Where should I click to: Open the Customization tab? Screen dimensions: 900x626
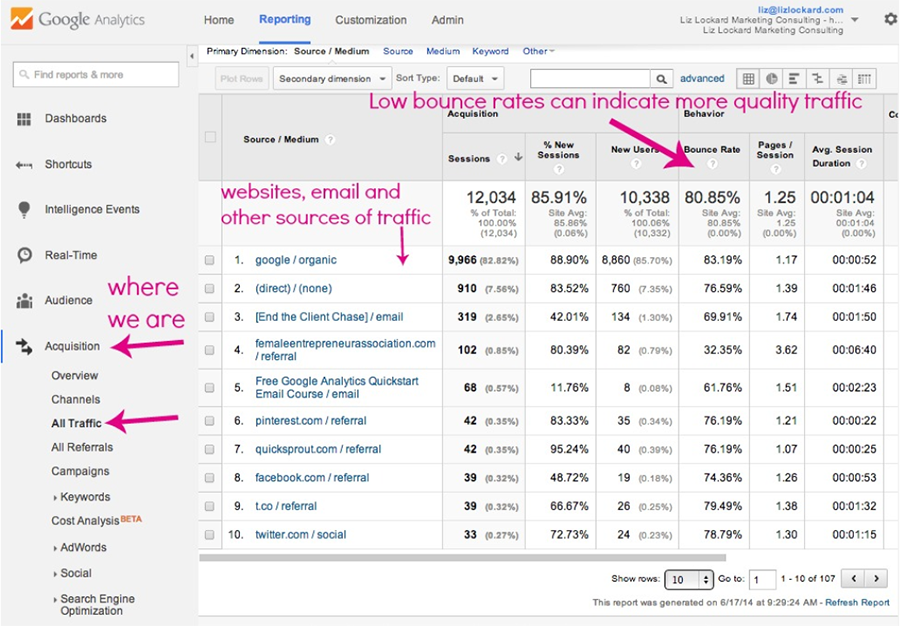coord(371,20)
